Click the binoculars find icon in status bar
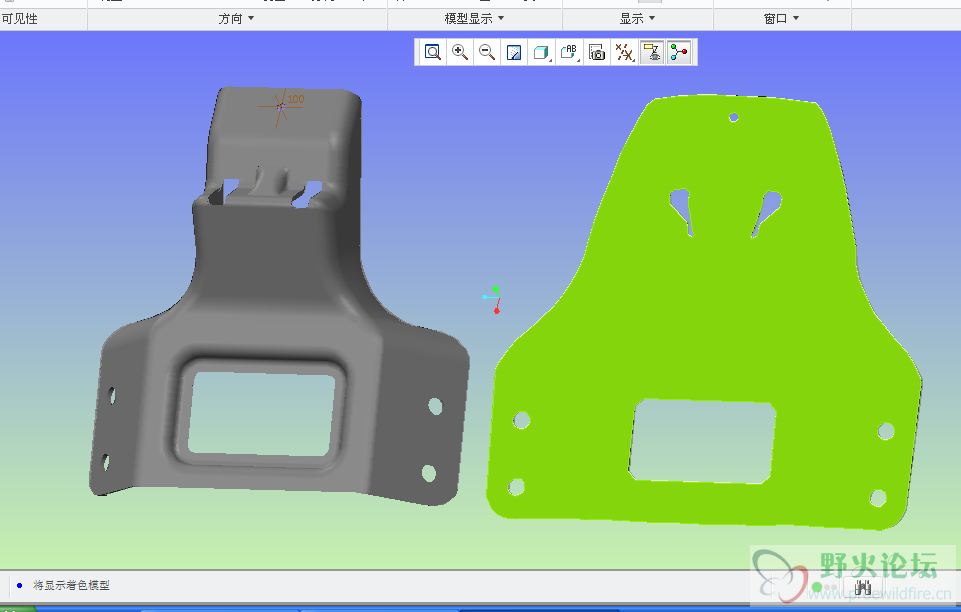Viewport: 961px width, 612px height. click(863, 587)
